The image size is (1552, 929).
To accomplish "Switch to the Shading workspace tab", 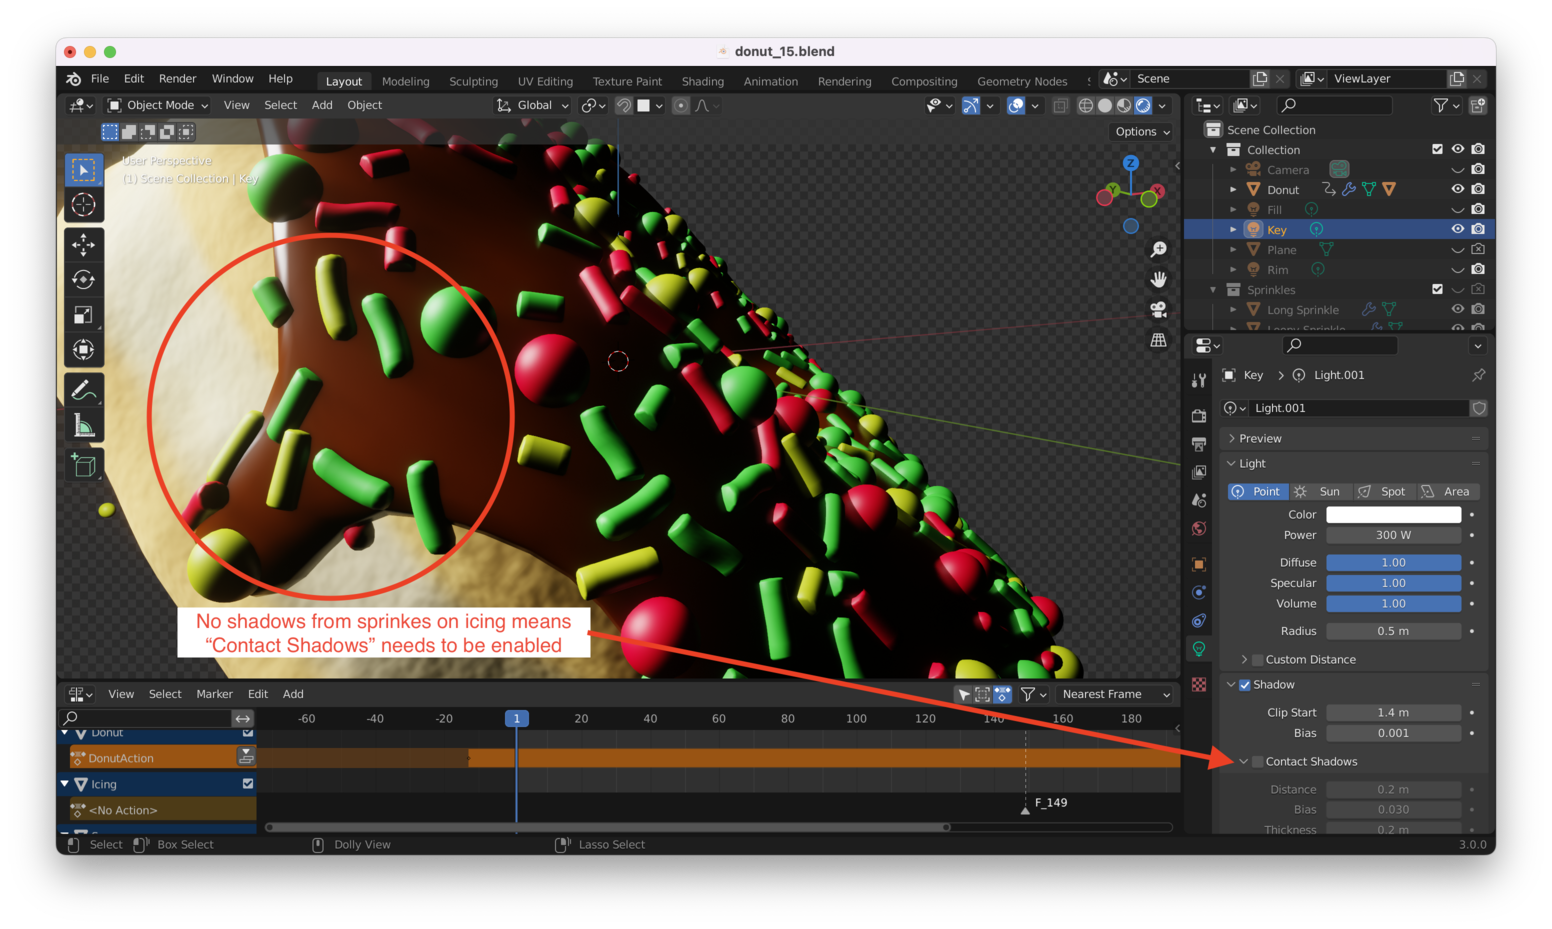I will pyautogui.click(x=702, y=81).
